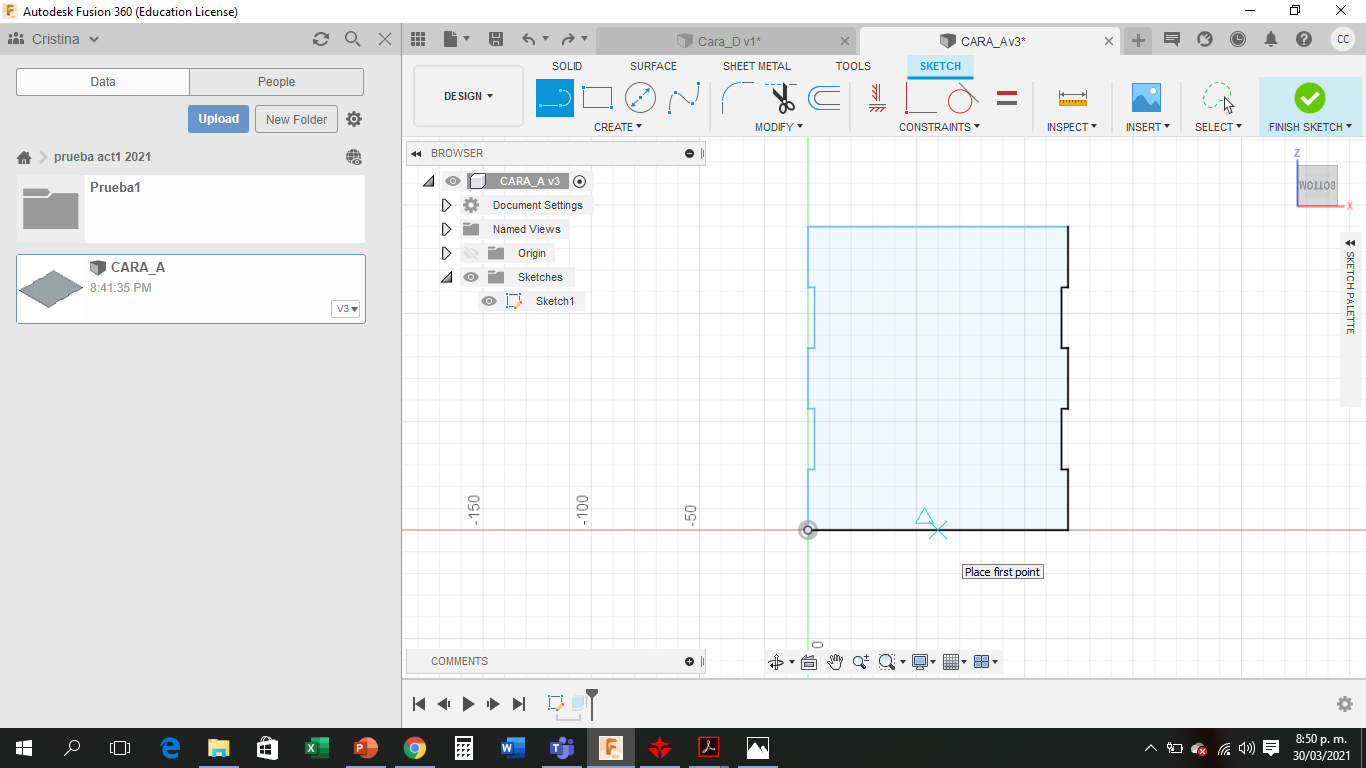Apply the Equal constraint
1366x768 pixels.
pos(1007,98)
